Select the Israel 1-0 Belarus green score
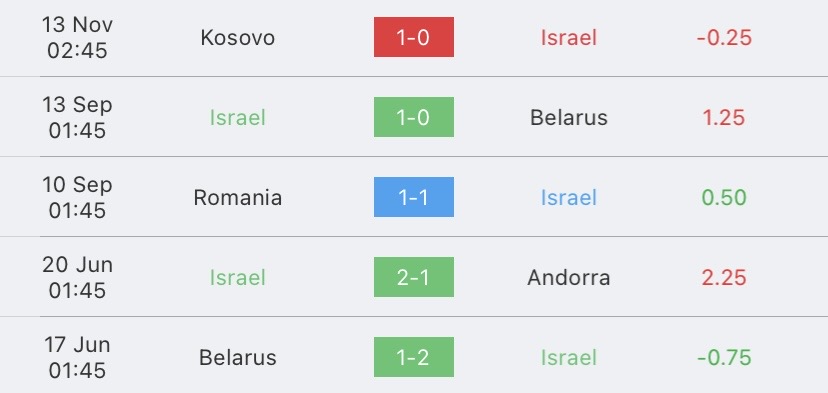 tap(413, 117)
